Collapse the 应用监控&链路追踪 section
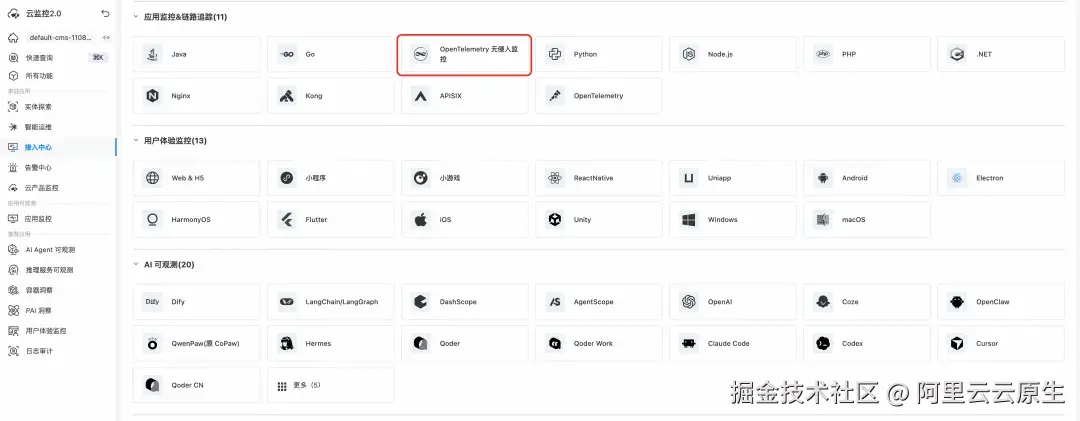 click(x=135, y=17)
